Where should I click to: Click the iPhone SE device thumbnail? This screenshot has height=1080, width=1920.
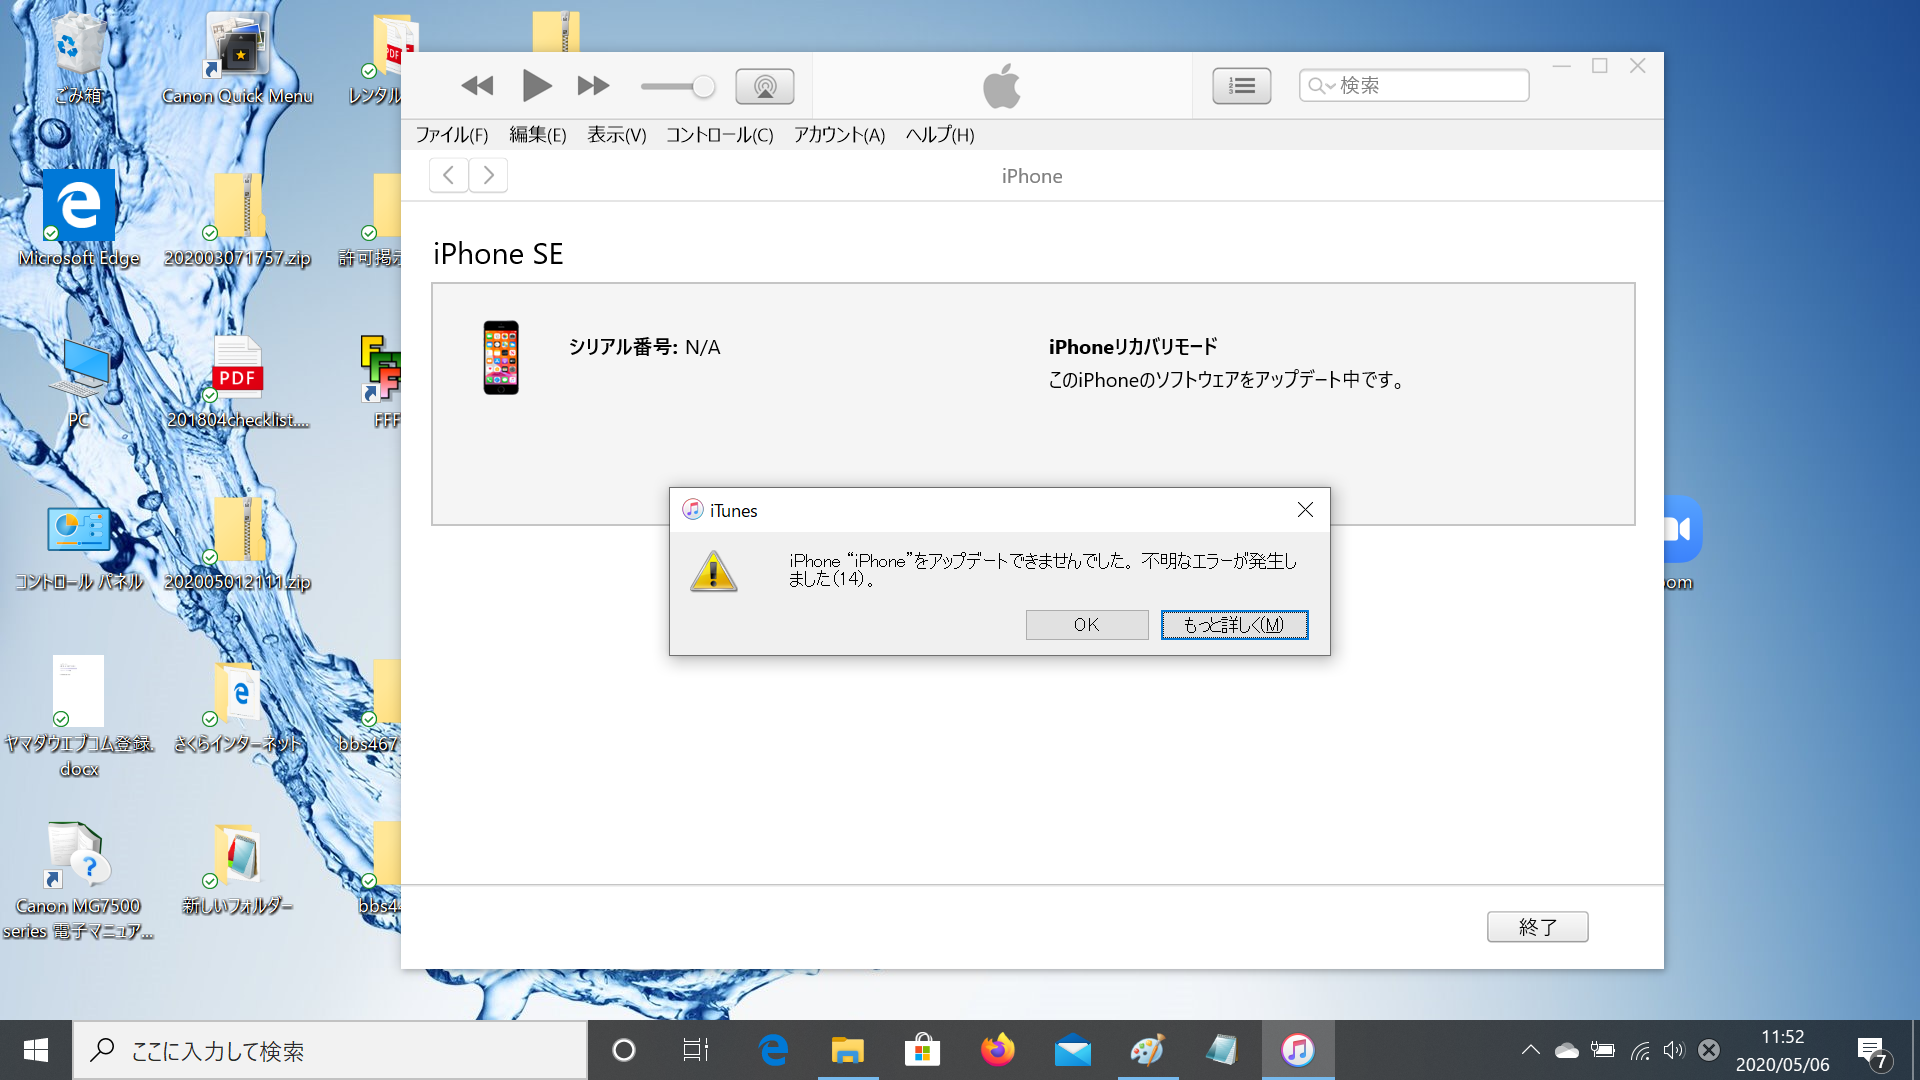501,357
